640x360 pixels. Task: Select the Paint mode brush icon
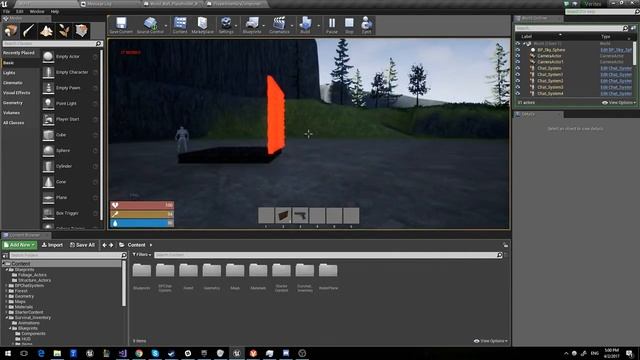coord(29,31)
